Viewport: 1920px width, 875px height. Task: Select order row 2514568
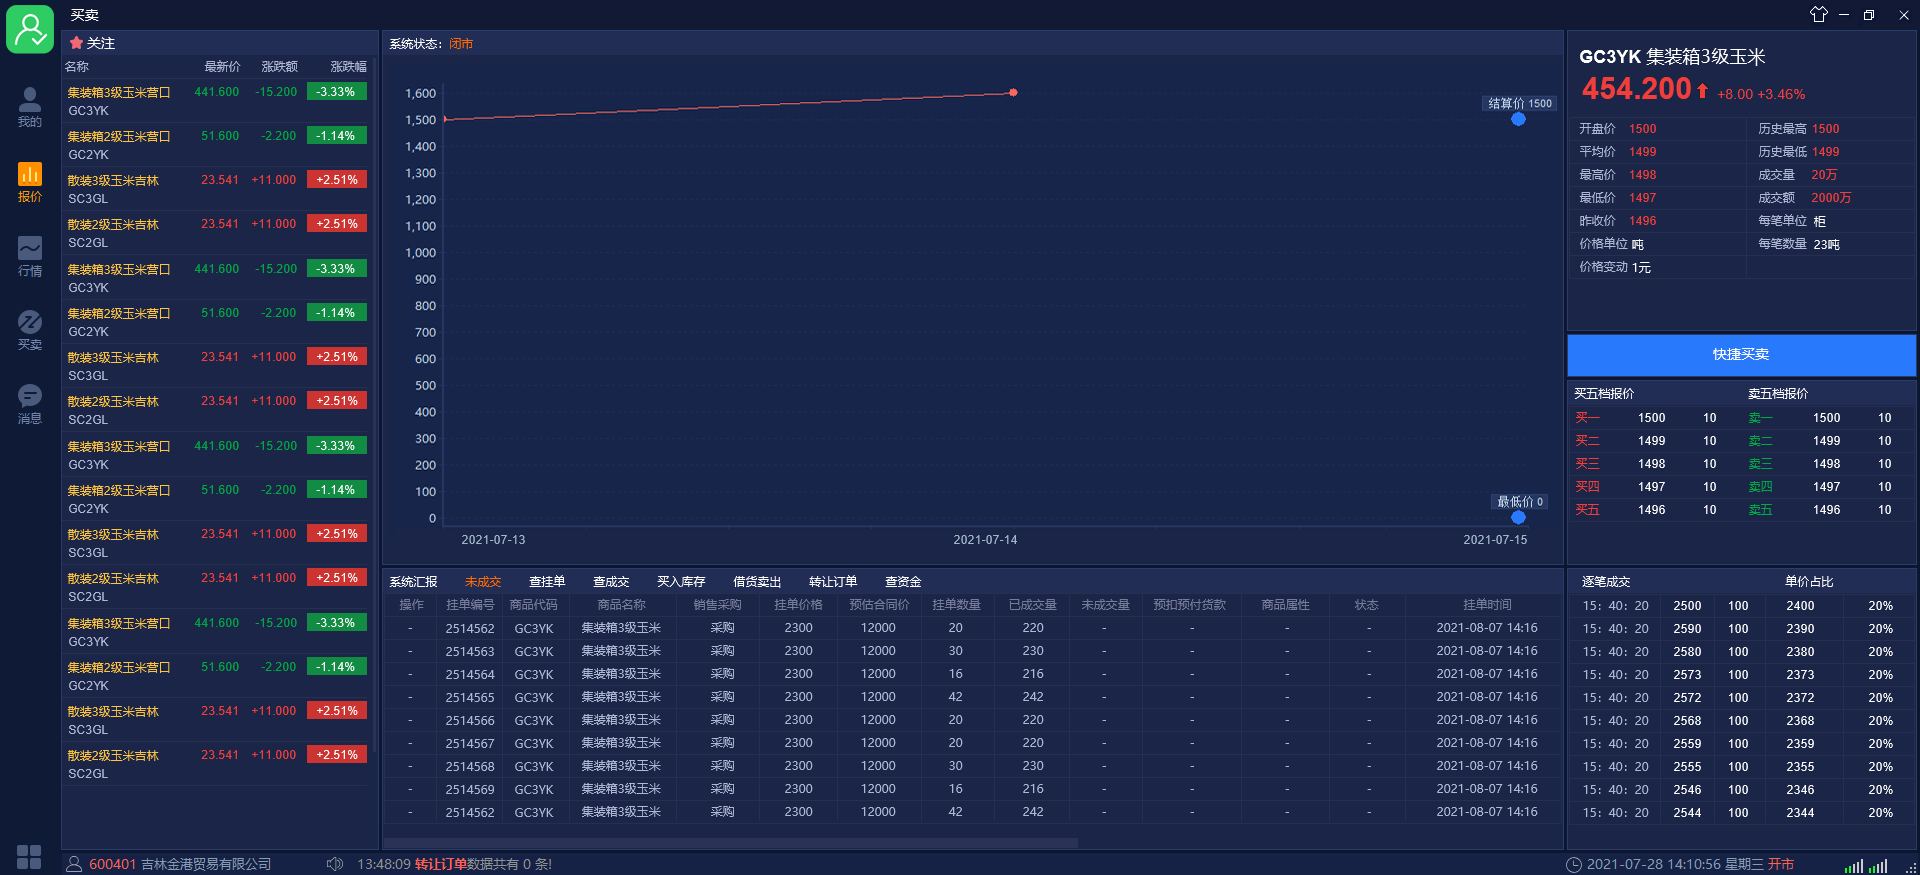[x=972, y=766]
